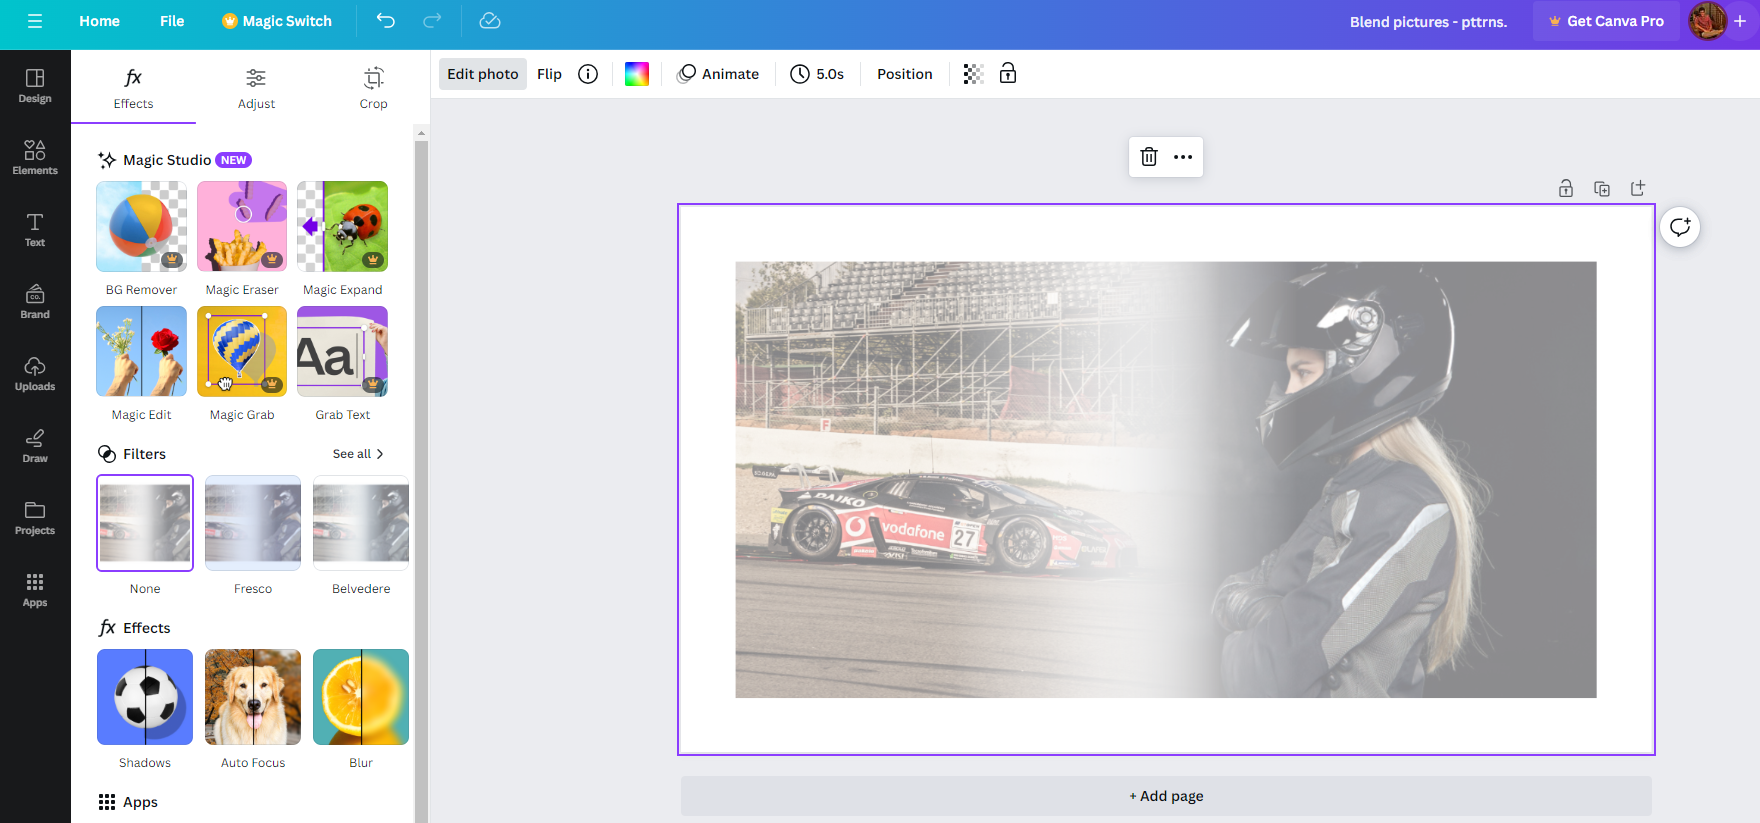Click Get Canva Pro

(1606, 21)
